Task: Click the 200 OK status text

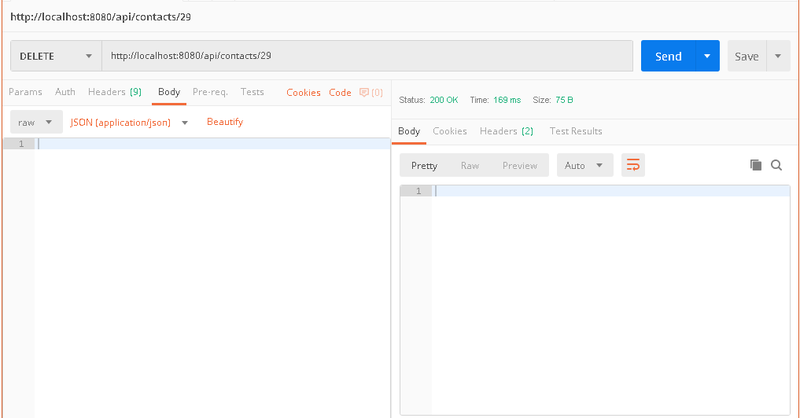Action: (x=444, y=100)
